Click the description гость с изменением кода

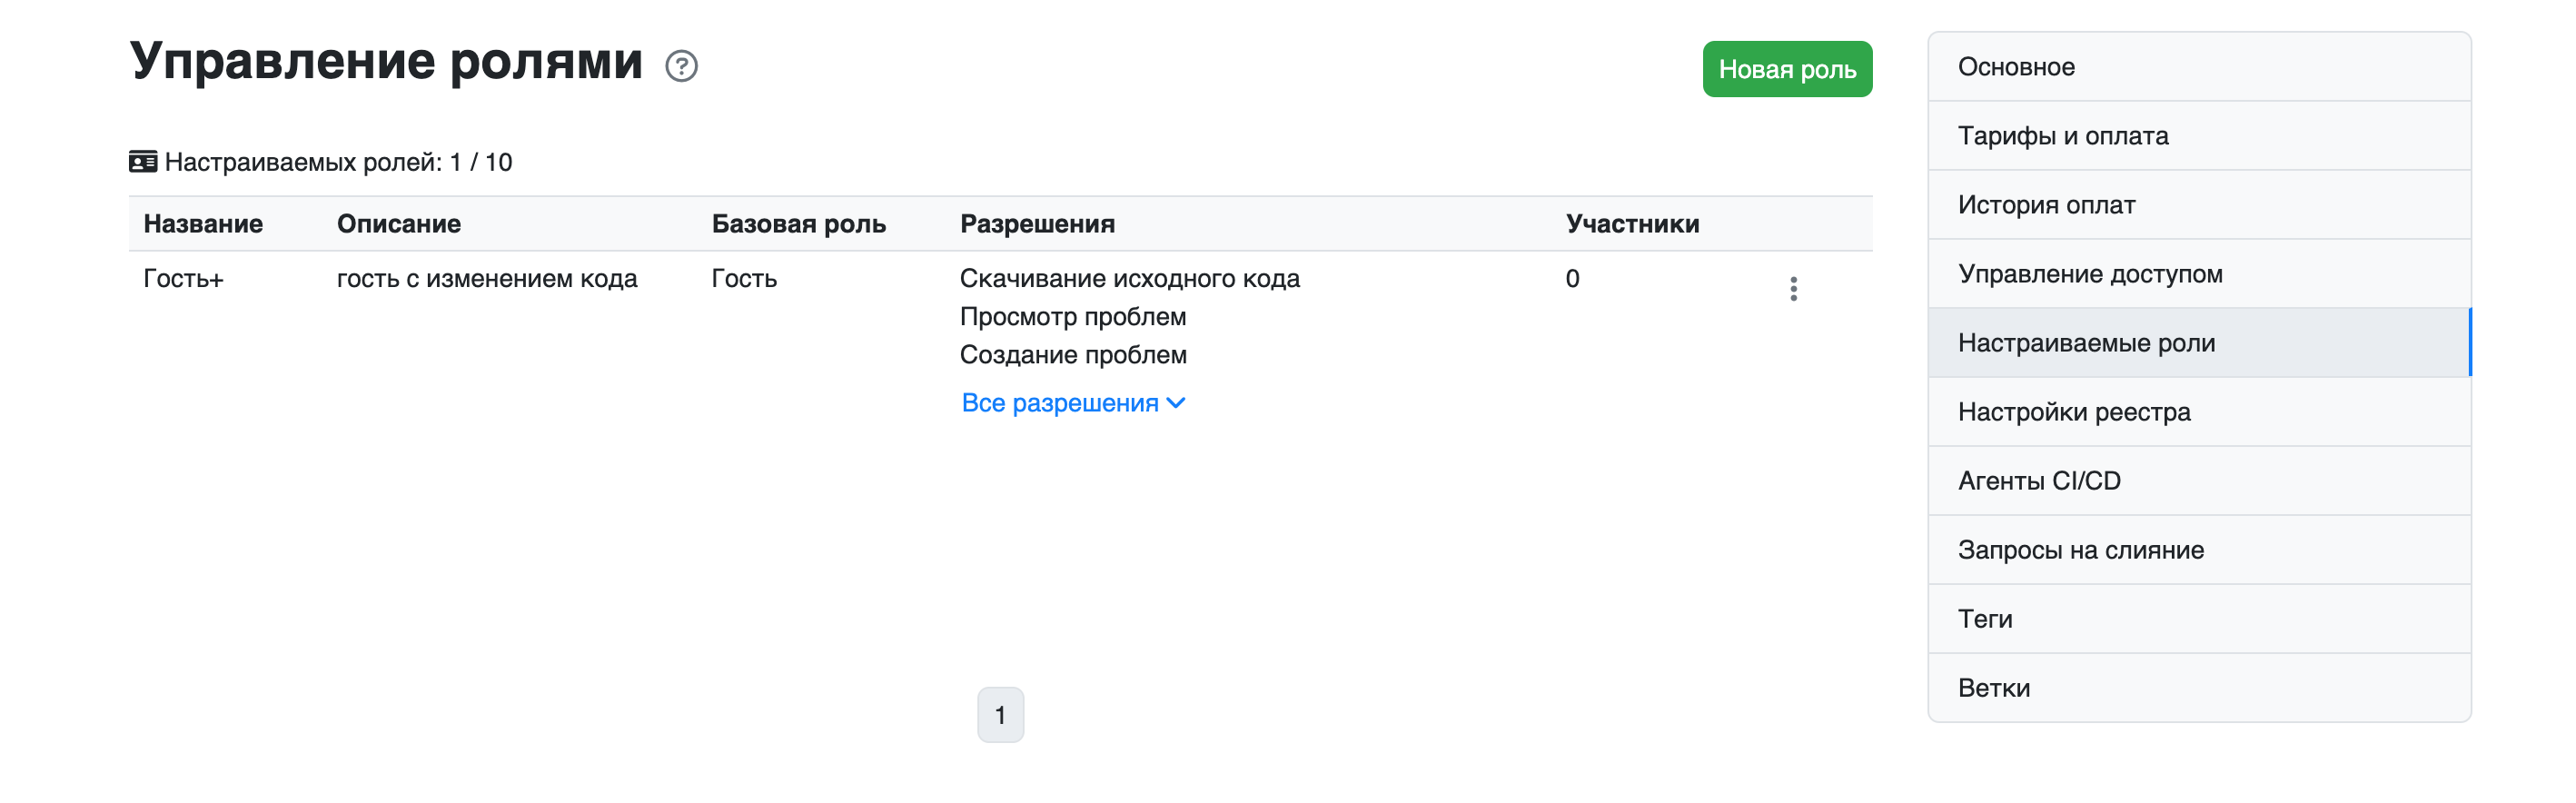487,279
